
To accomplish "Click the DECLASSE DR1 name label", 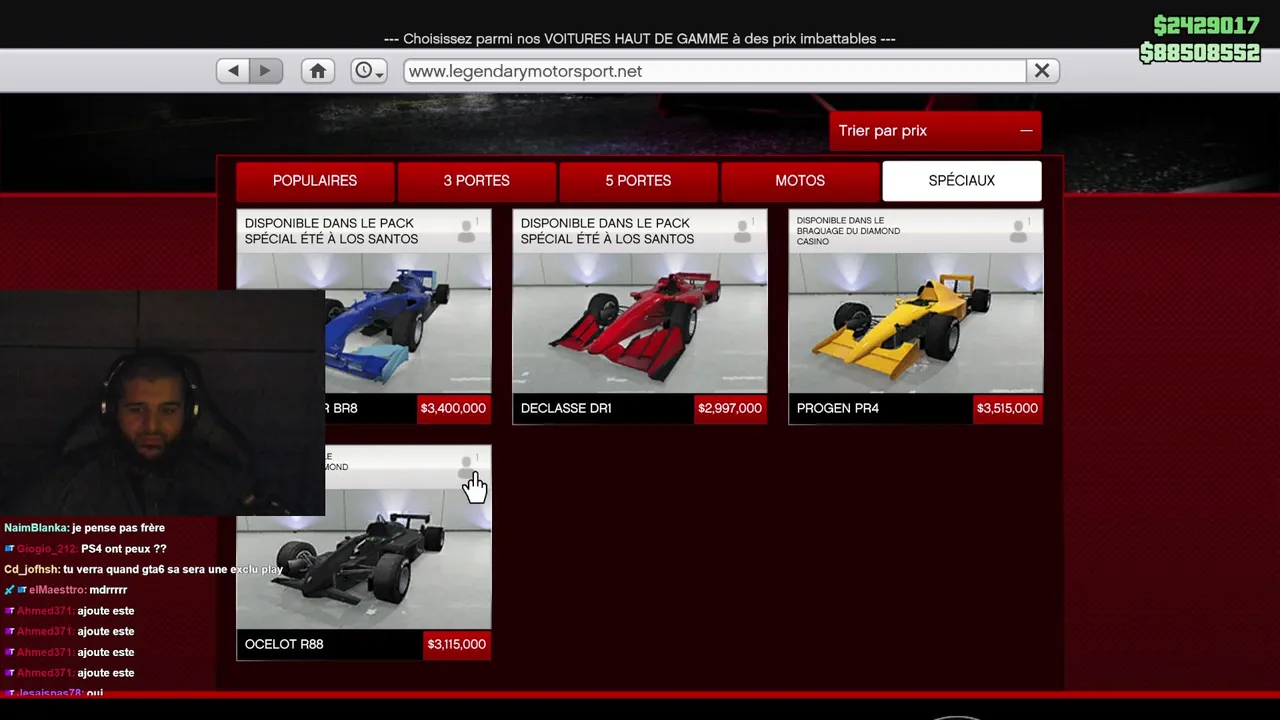I will 566,408.
